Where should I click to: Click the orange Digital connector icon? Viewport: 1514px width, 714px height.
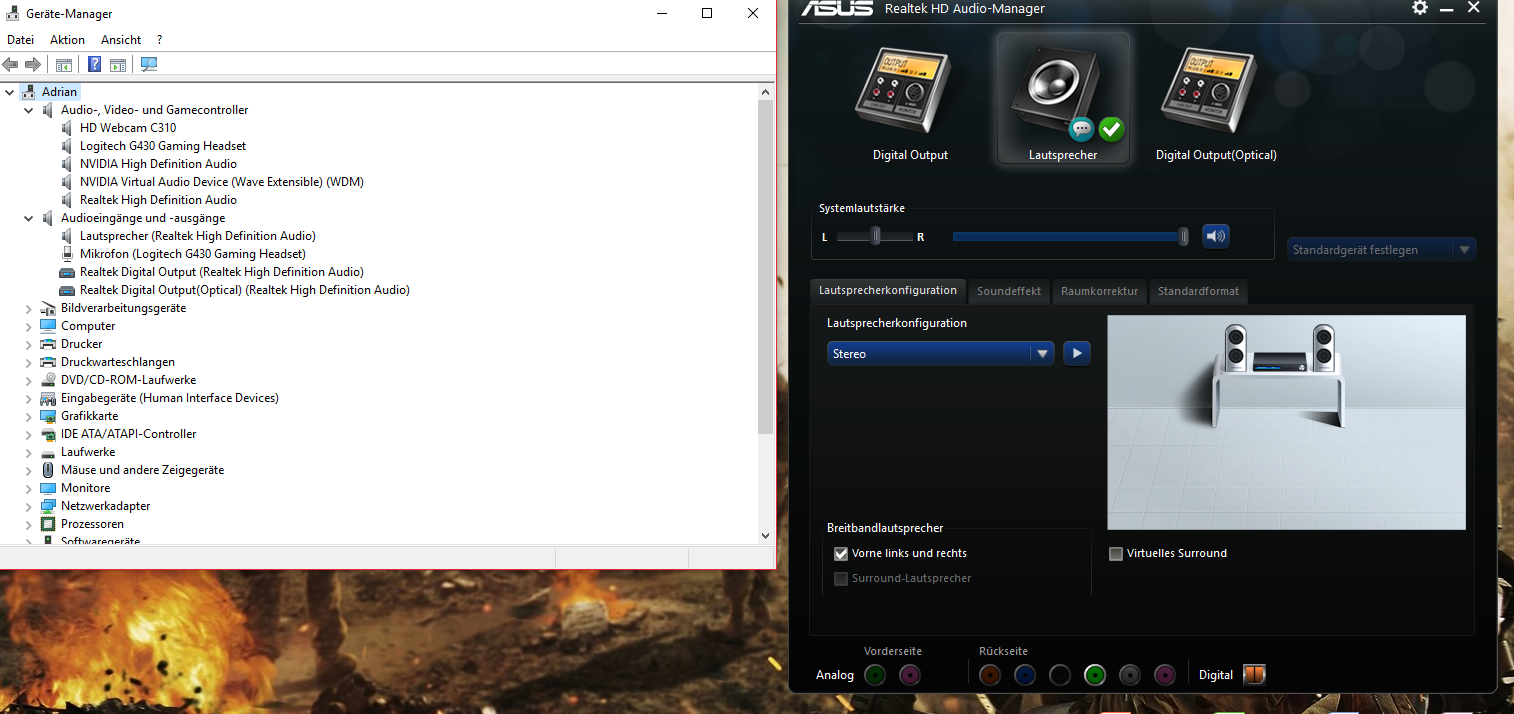click(1254, 675)
